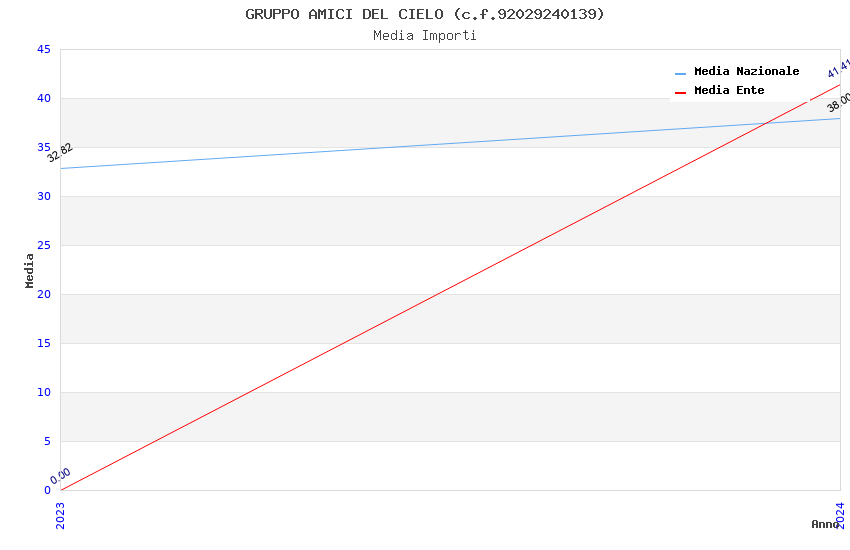This screenshot has width=850, height=550.
Task: Click the 0.00 data point label
Action: [x=61, y=475]
